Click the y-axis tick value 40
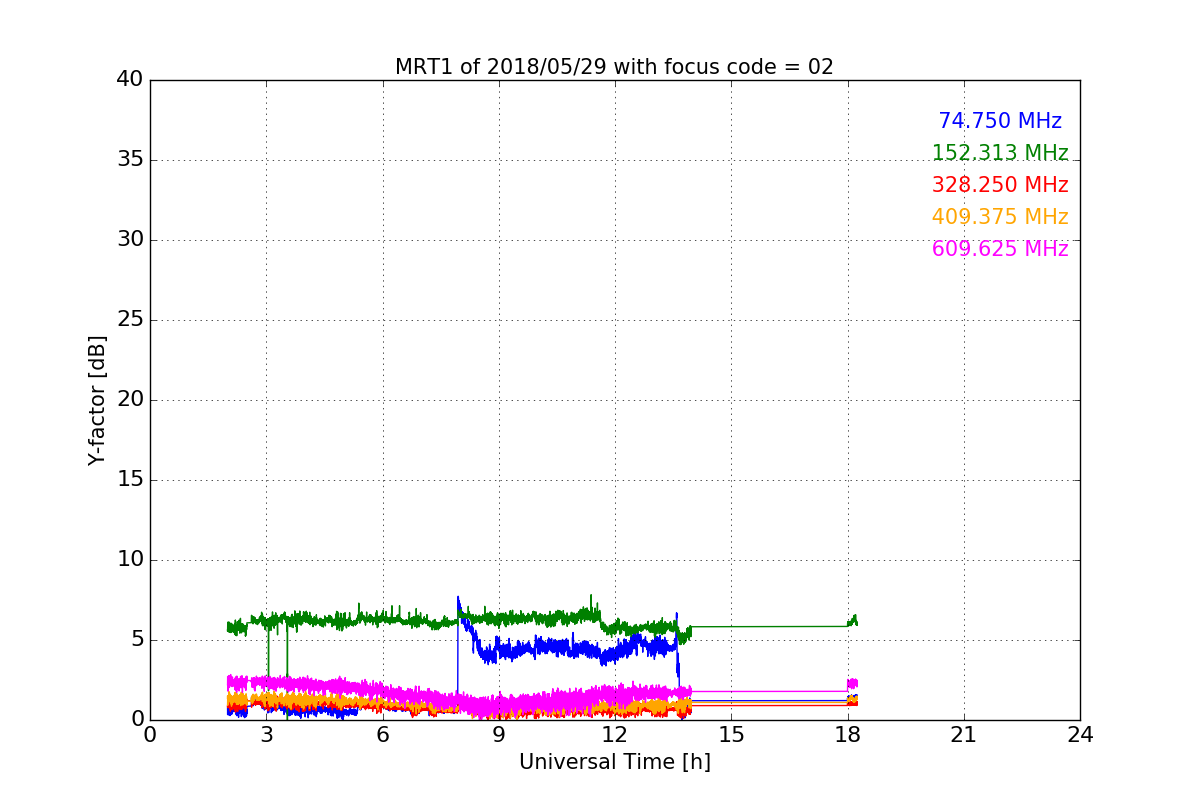Screen dimensions: 1200x800 click(x=130, y=80)
